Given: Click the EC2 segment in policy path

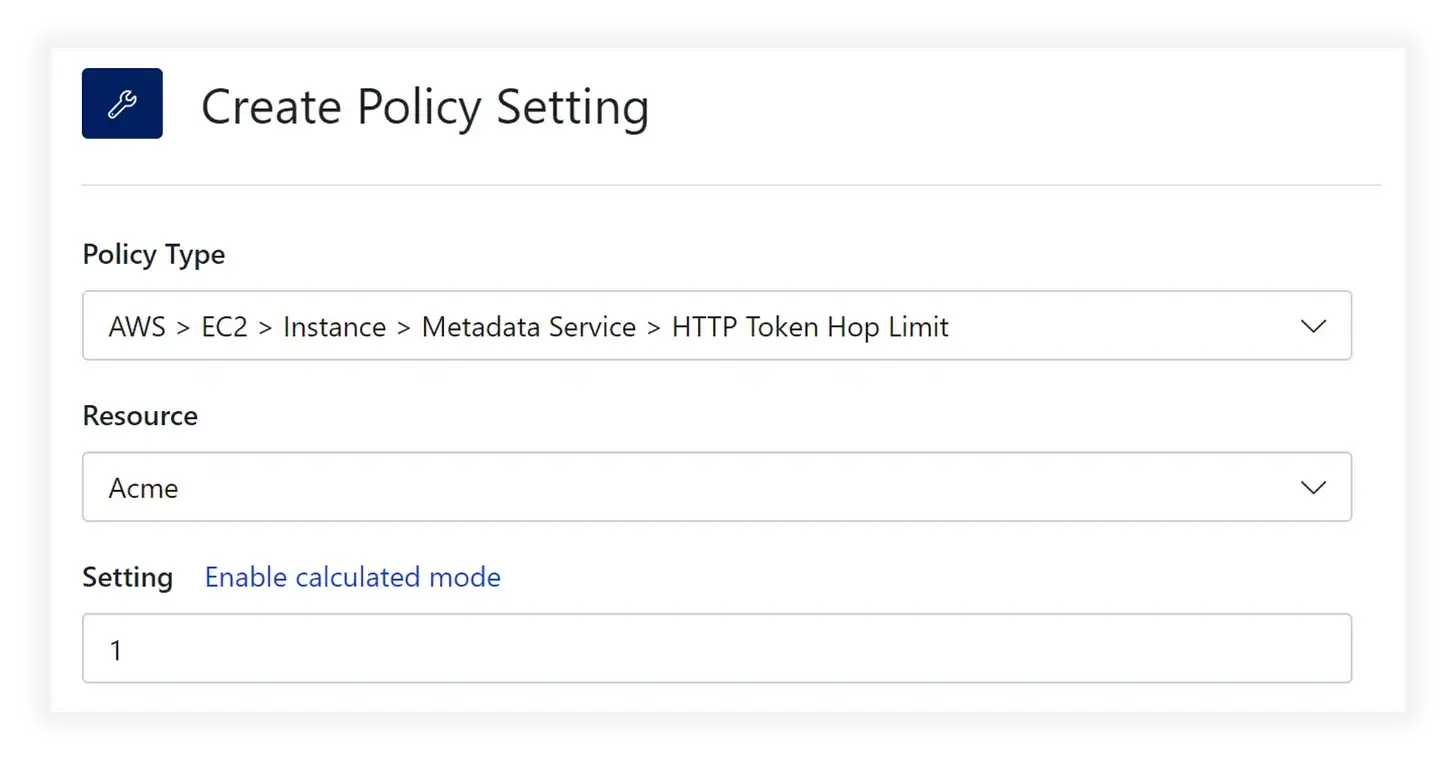Looking at the screenshot, I should [225, 327].
